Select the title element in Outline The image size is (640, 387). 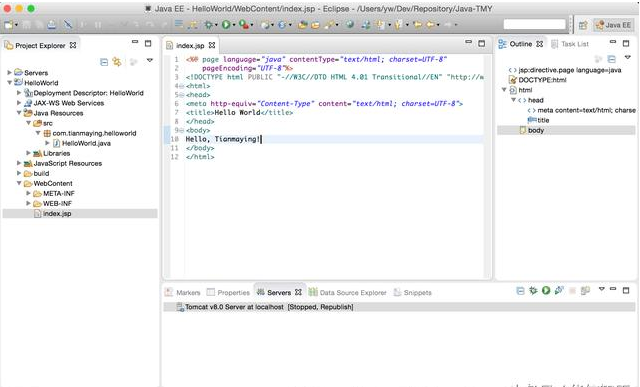click(x=543, y=120)
